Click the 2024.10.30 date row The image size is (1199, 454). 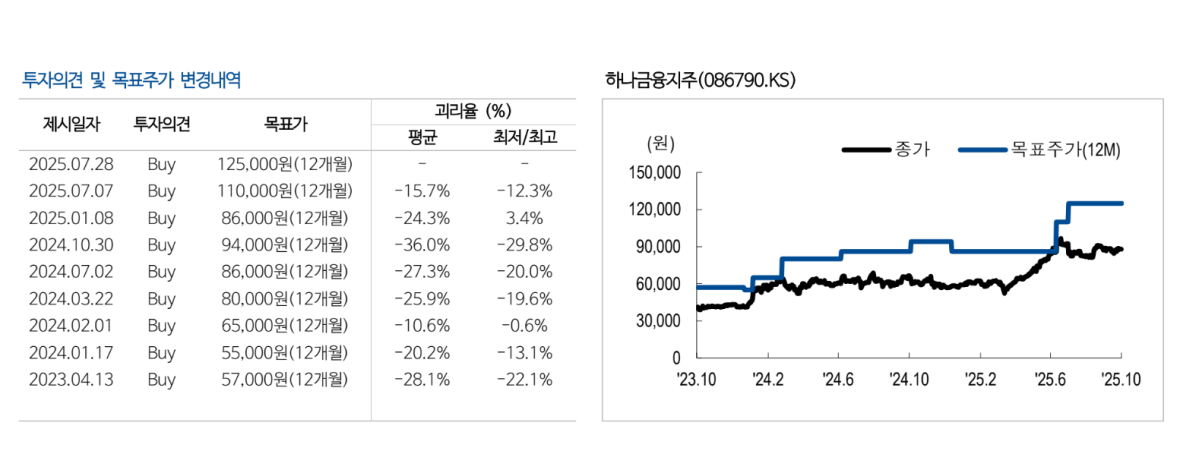[x=72, y=244]
